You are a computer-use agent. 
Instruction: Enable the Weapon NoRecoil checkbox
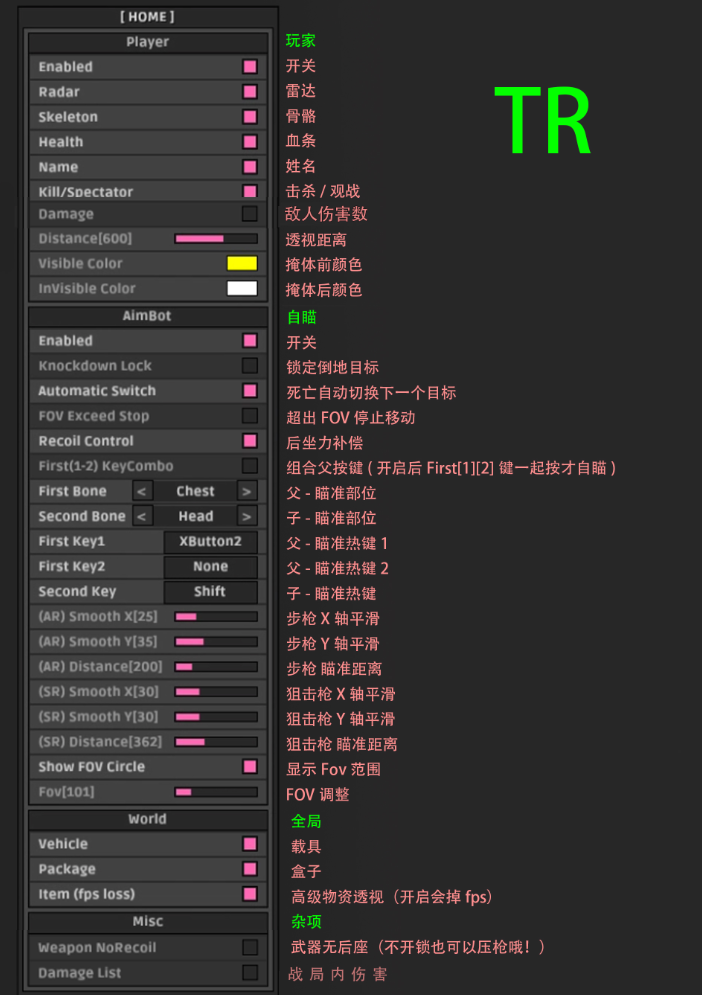249,947
